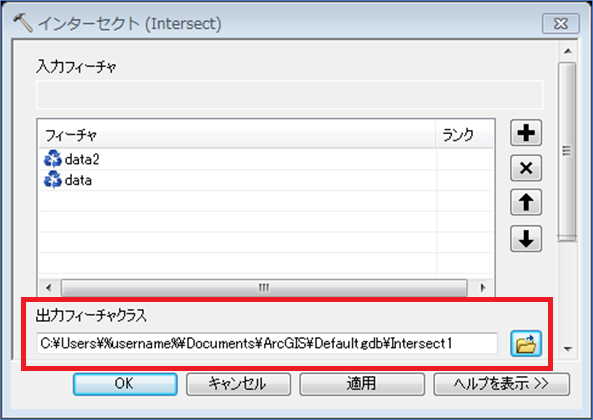The width and height of the screenshot is (593, 420).
Task: Move the feature up with the up arrow icon
Action: 526,203
